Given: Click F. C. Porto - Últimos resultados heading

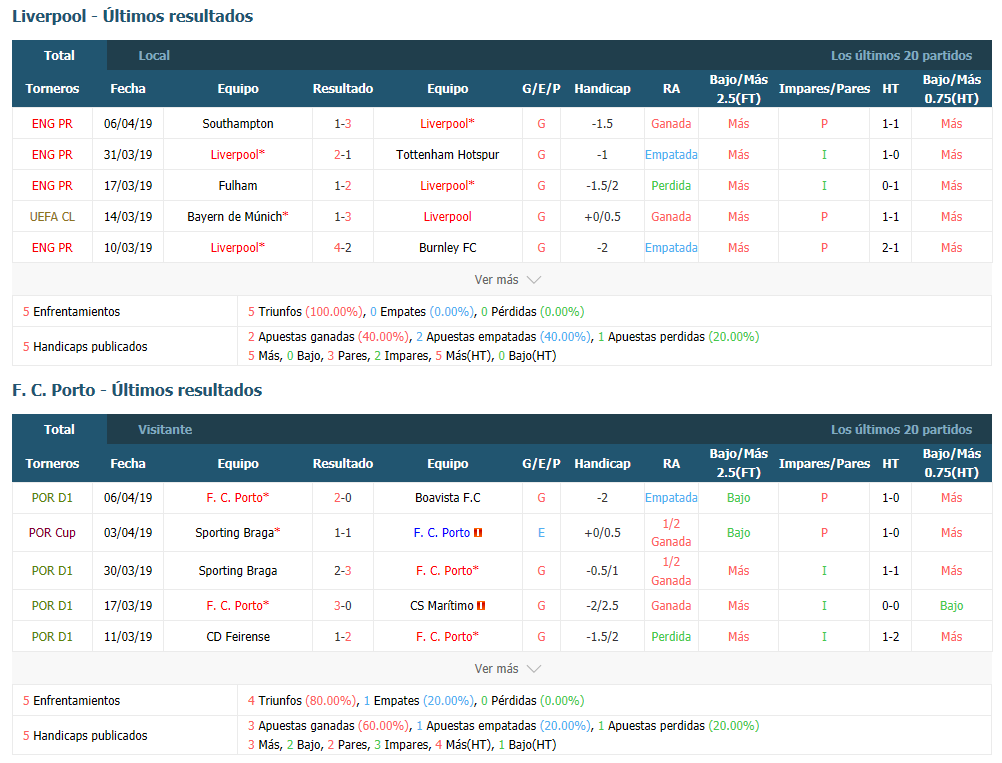Looking at the screenshot, I should click(137, 390).
